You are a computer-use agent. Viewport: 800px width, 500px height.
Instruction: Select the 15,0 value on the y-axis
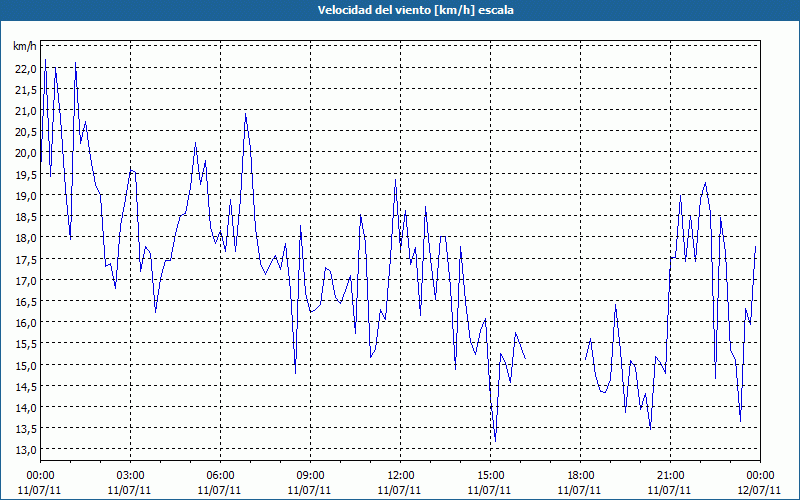26,365
